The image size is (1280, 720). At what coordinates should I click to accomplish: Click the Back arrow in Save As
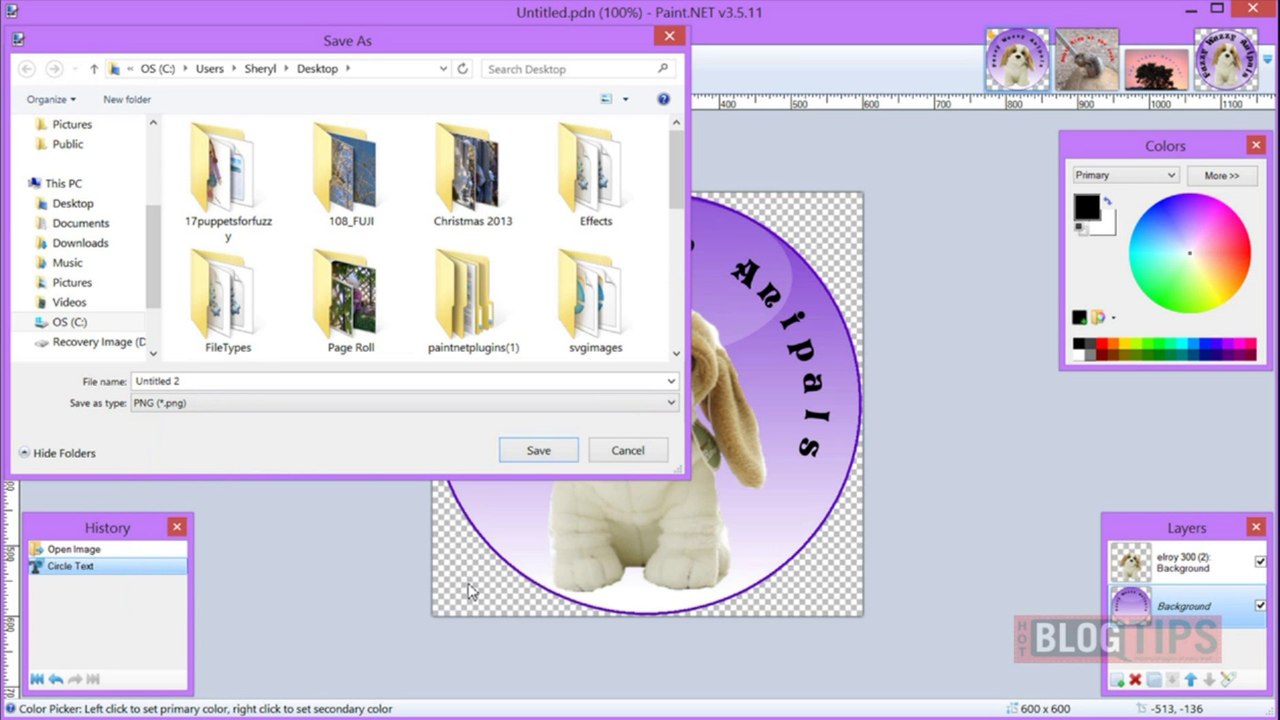tap(27, 69)
